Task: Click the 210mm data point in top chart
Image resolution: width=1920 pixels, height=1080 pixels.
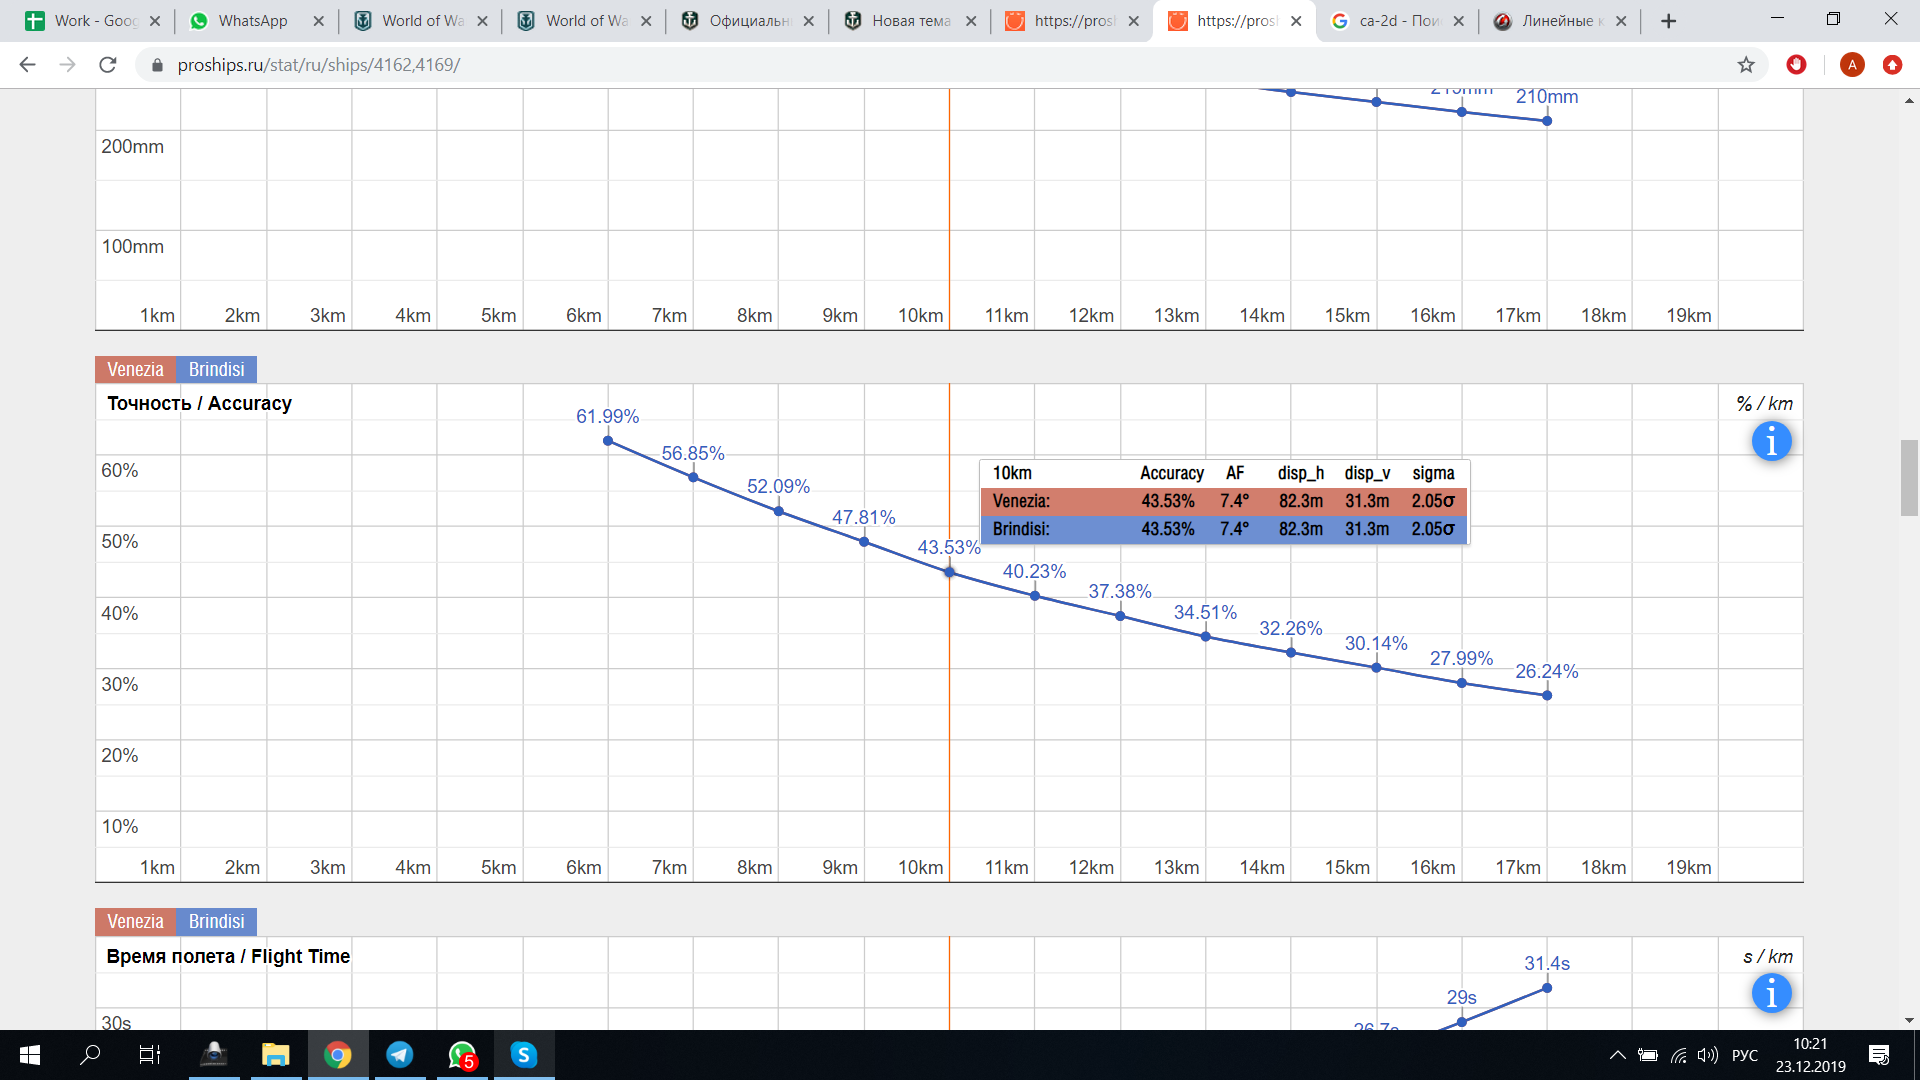Action: [x=1547, y=121]
